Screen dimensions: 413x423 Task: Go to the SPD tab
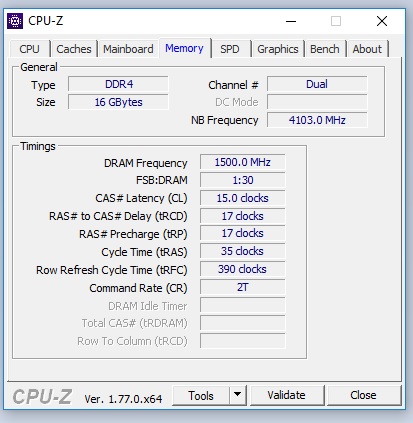click(x=230, y=49)
